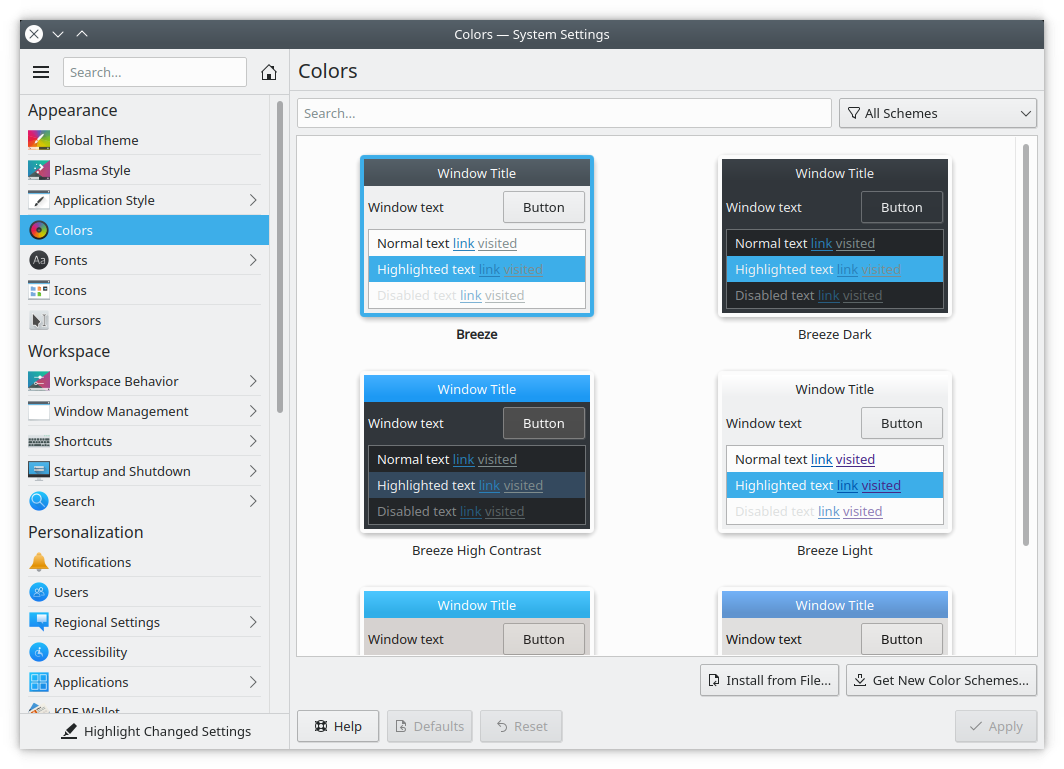Expand the Shortcuts chevron

pos(253,441)
